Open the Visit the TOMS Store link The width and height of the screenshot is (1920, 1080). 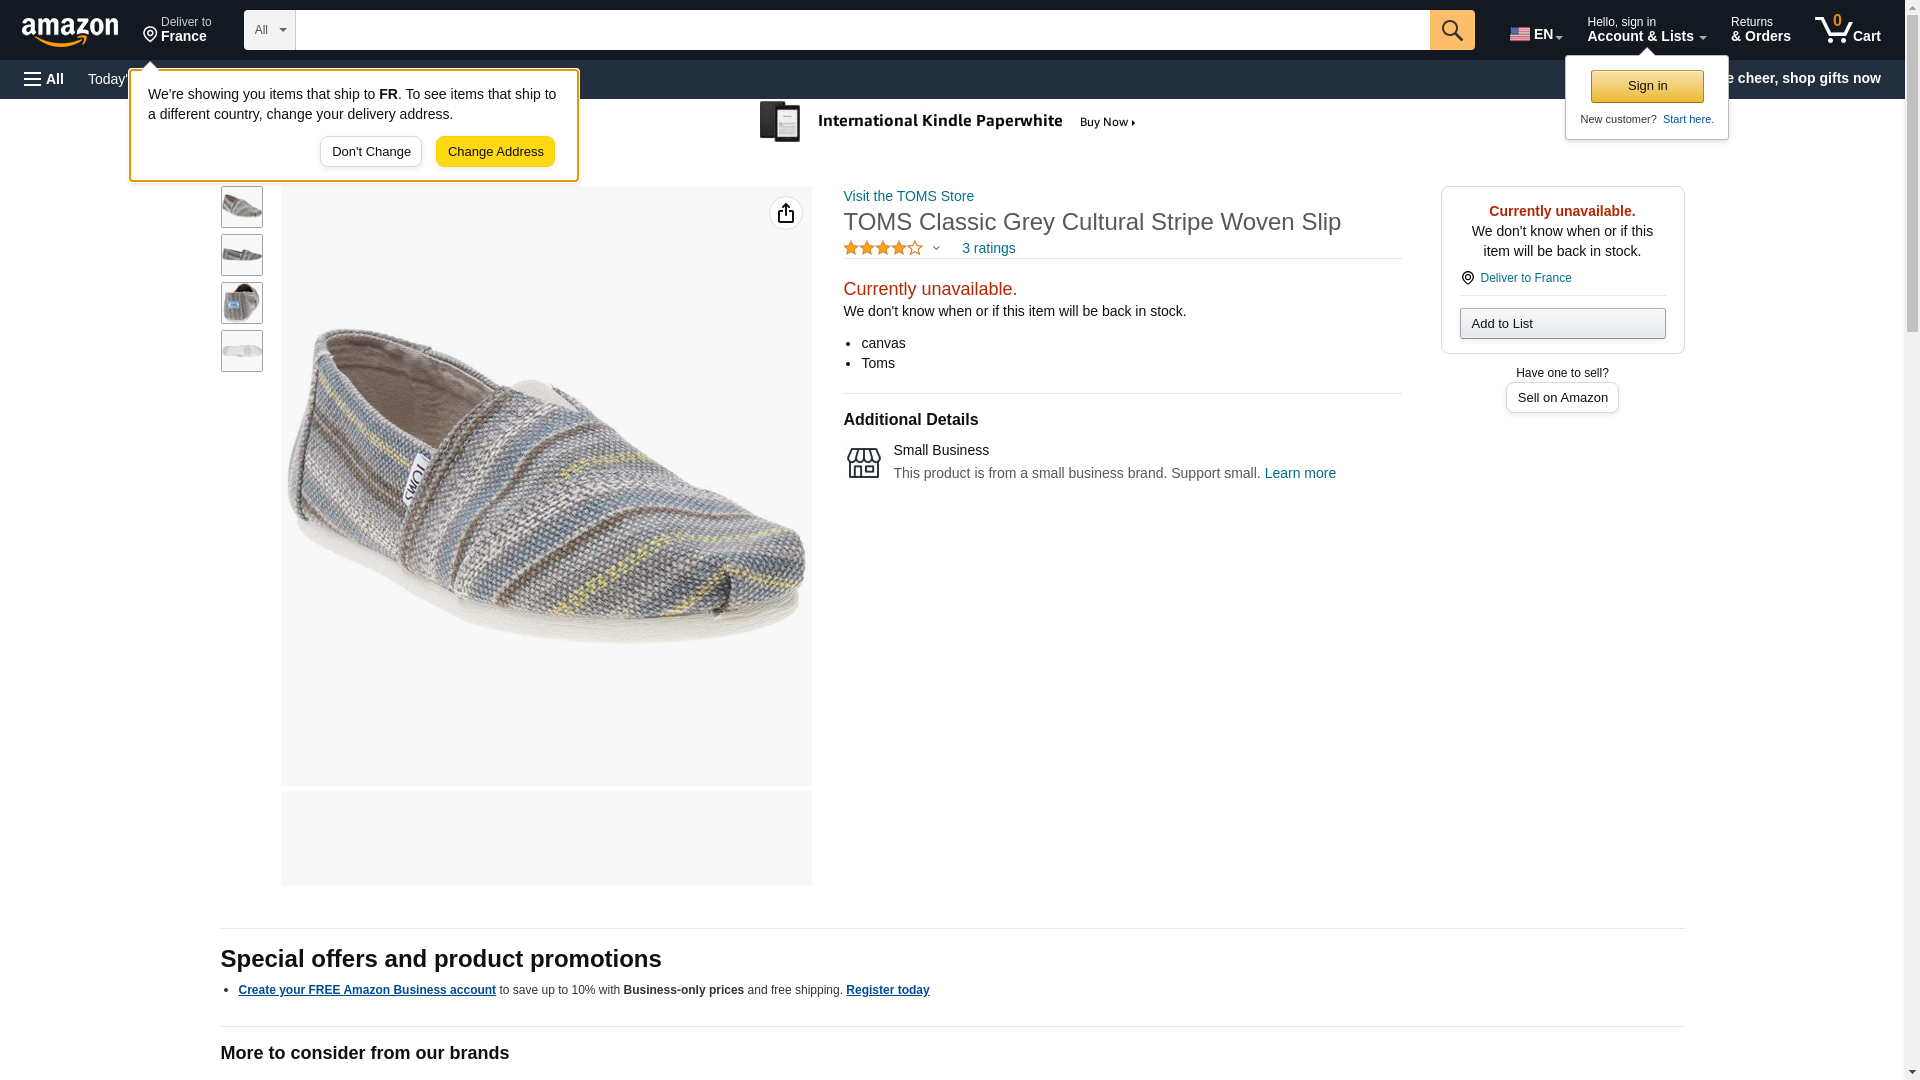[908, 196]
